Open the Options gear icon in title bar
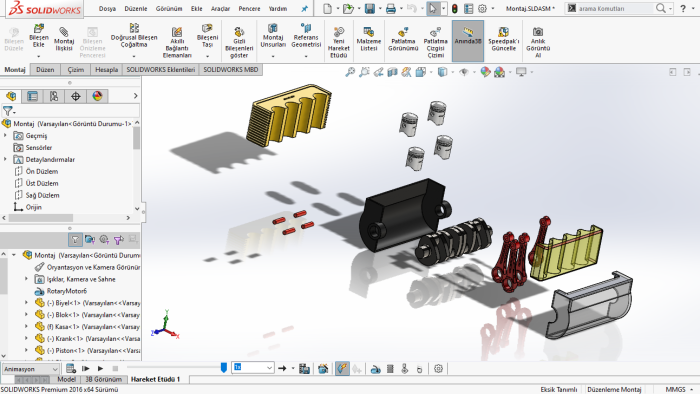This screenshot has height=394, width=700. [482, 8]
